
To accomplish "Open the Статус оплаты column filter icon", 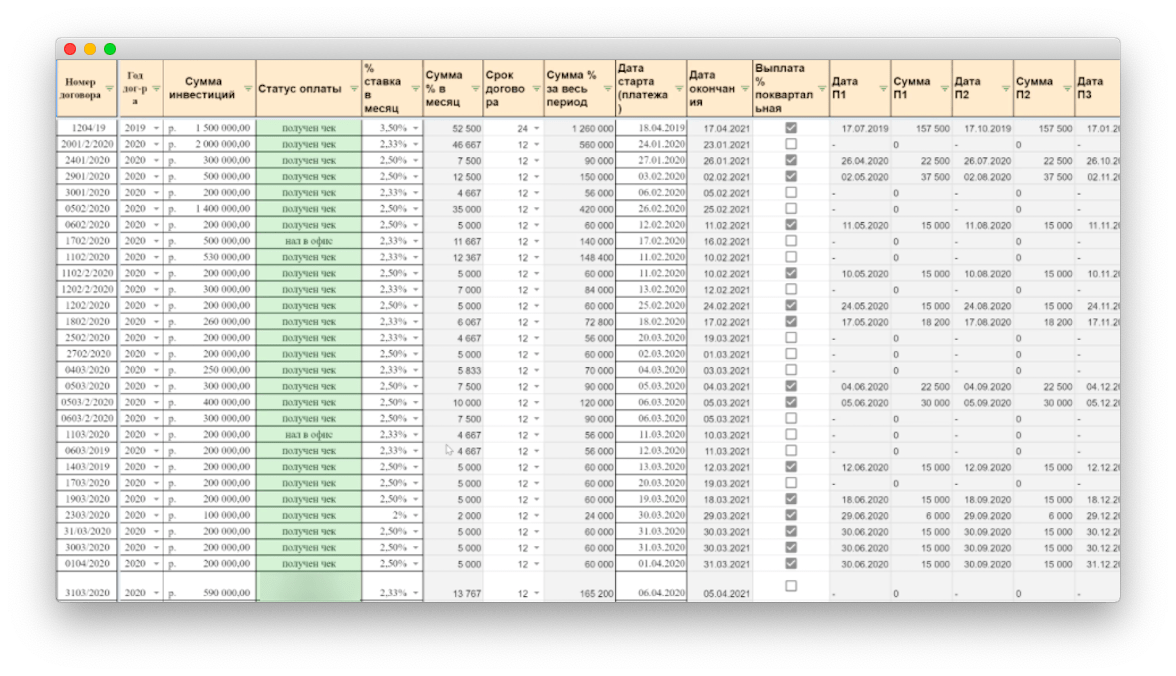I will coord(352,89).
